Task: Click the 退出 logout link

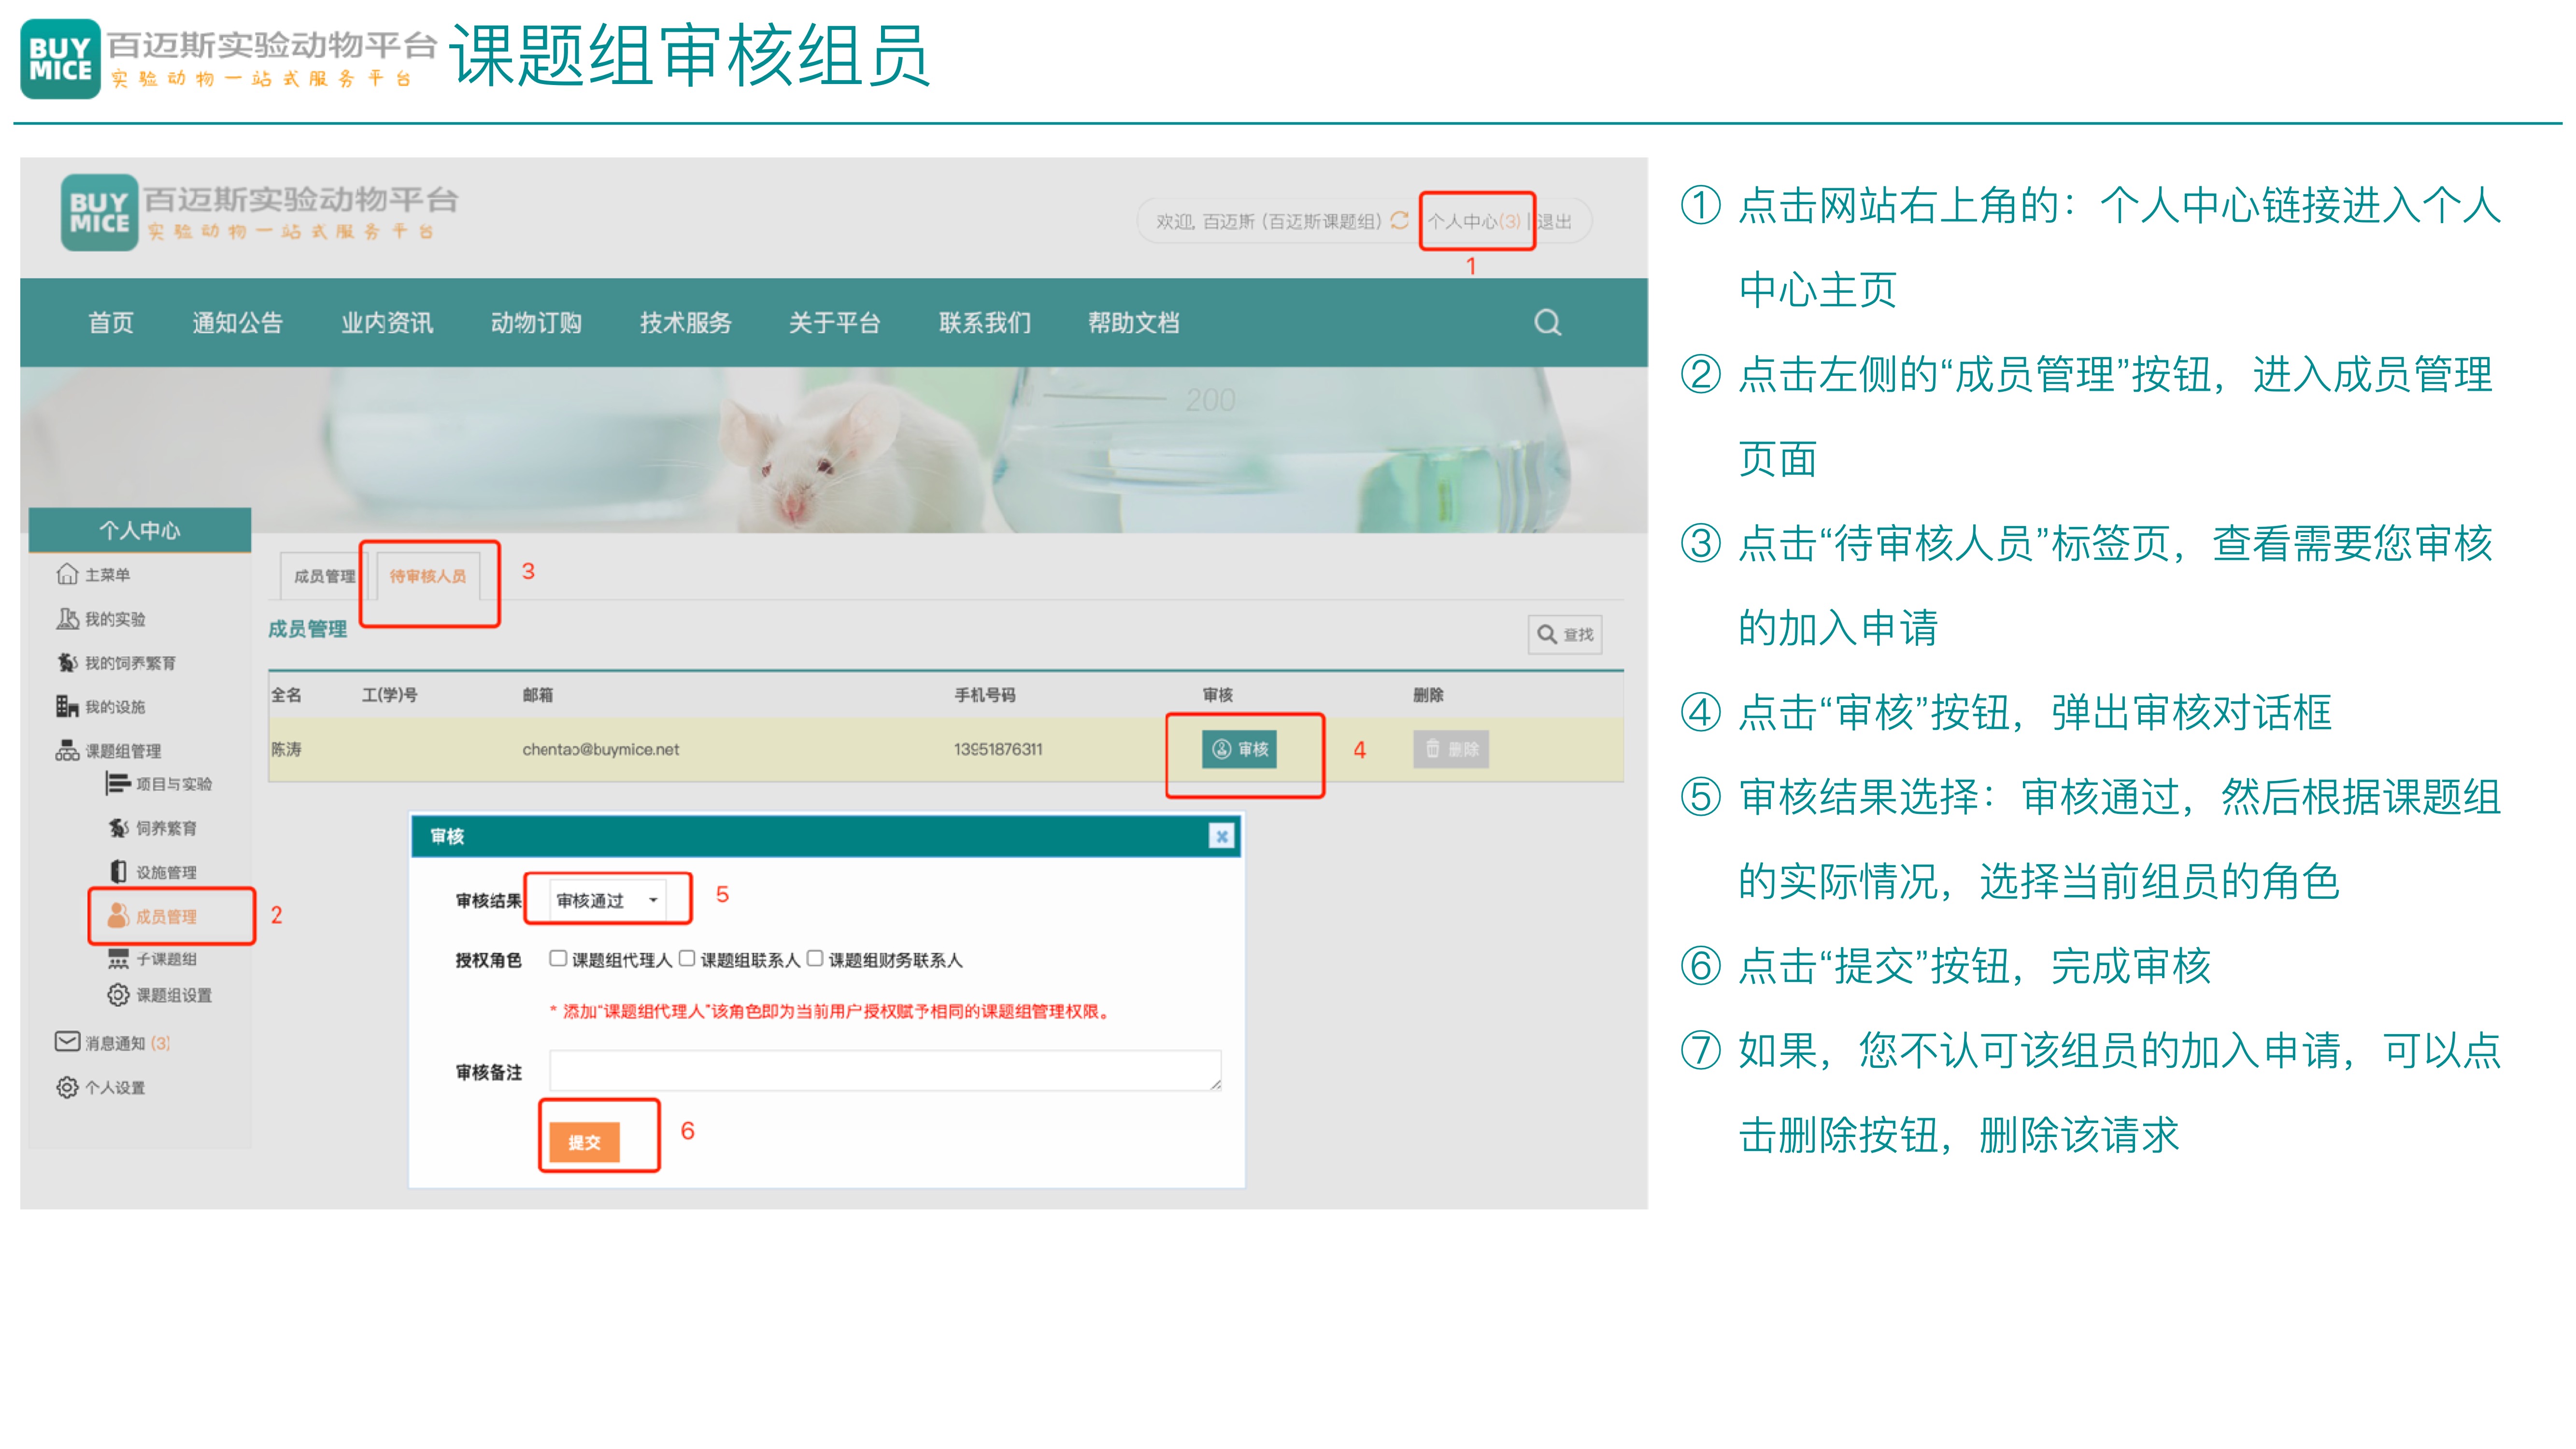Action: point(1555,221)
